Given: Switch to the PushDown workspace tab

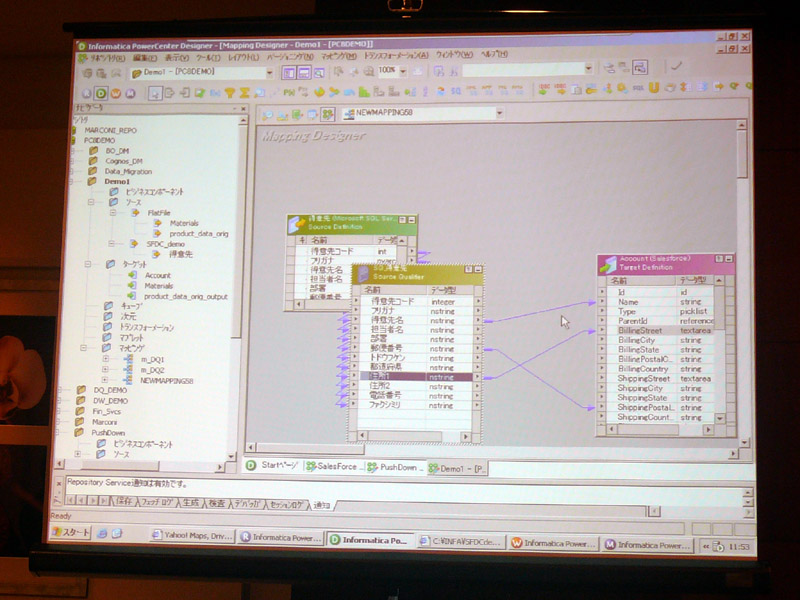Looking at the screenshot, I should click(396, 467).
